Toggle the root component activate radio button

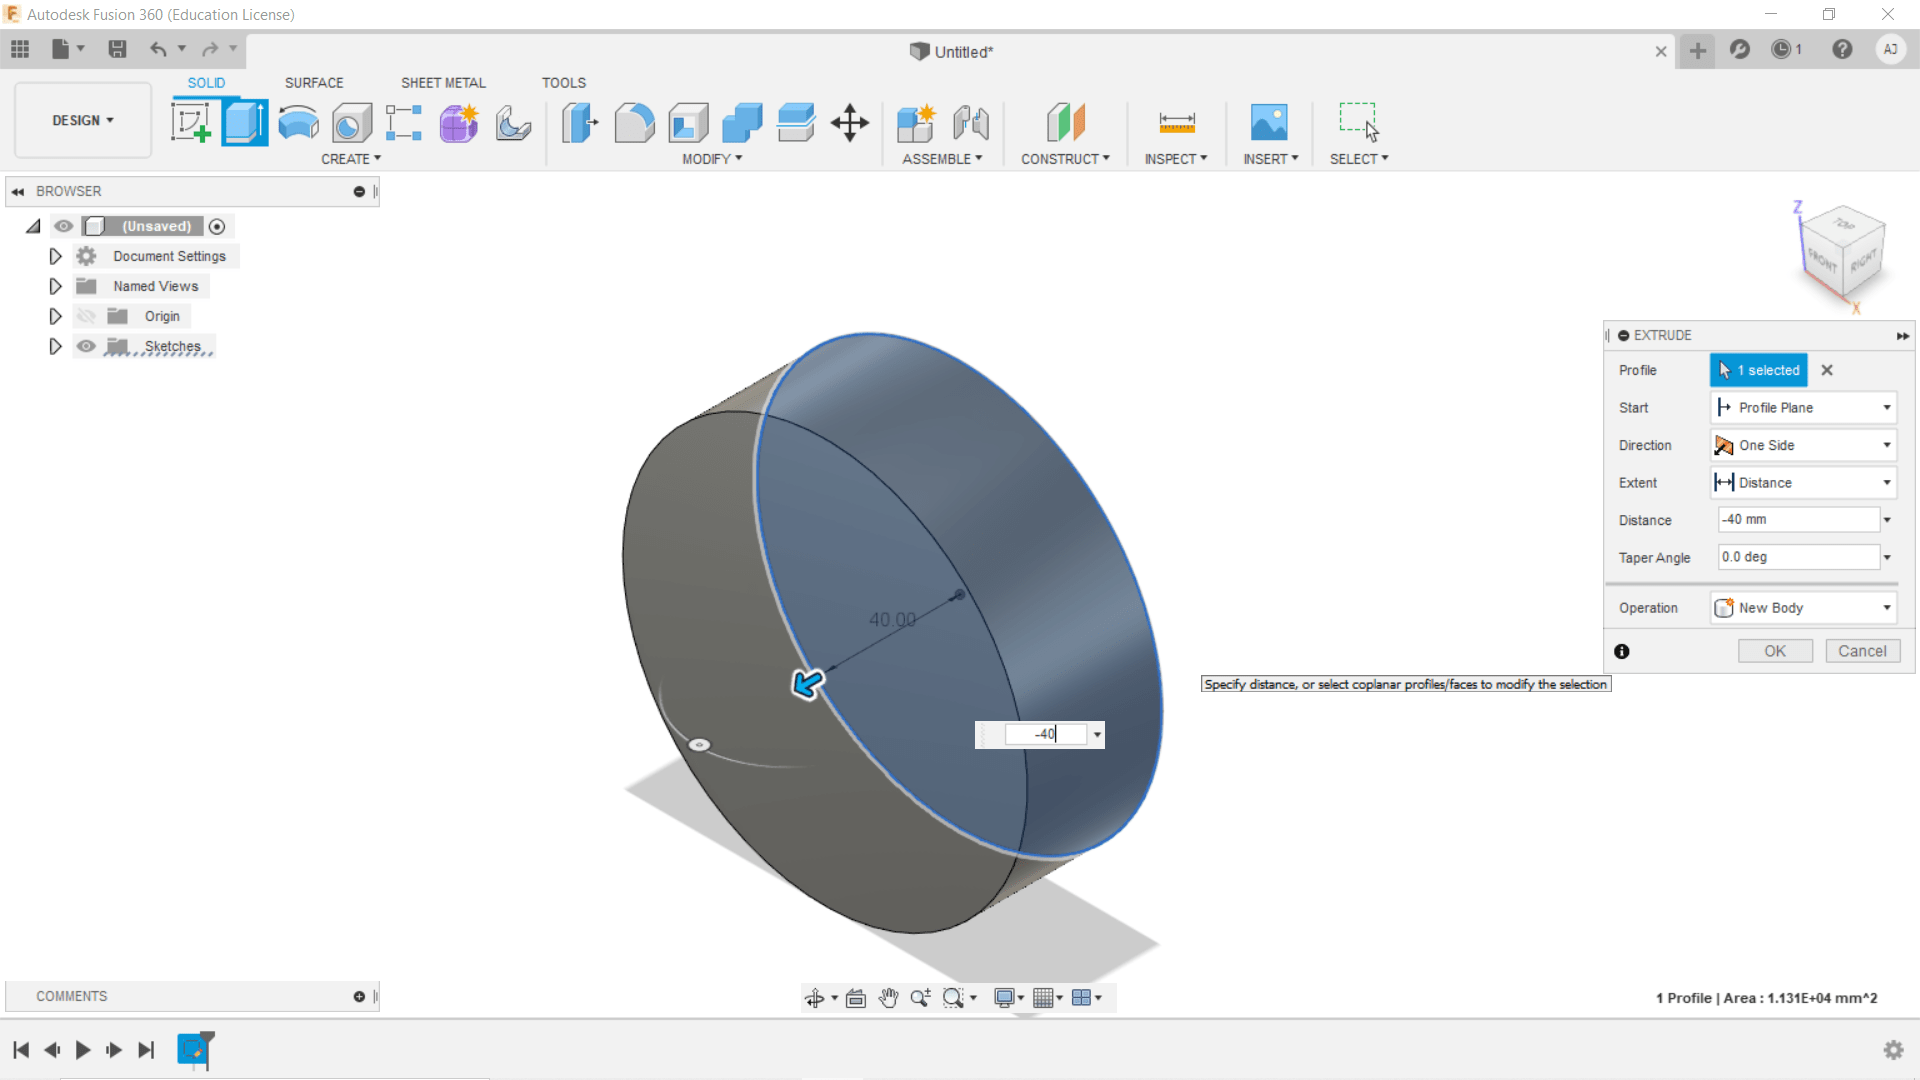click(217, 226)
